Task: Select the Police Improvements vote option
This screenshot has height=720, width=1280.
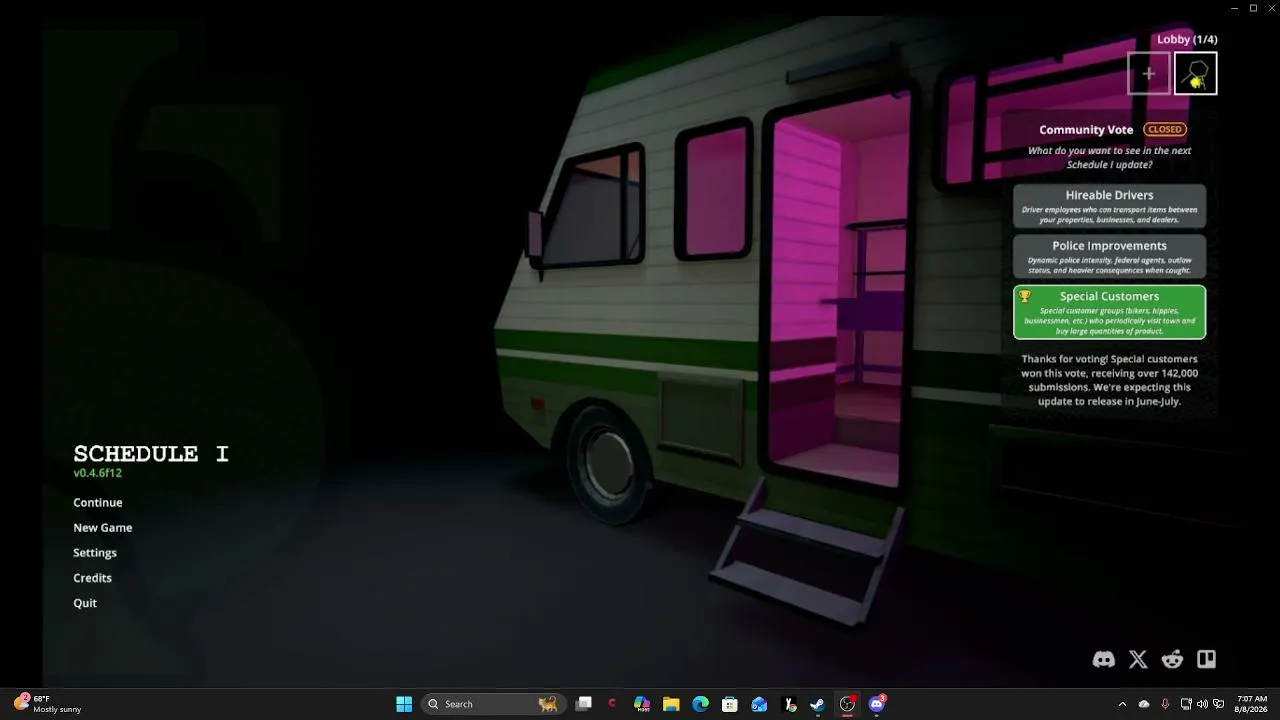Action: [x=1110, y=256]
